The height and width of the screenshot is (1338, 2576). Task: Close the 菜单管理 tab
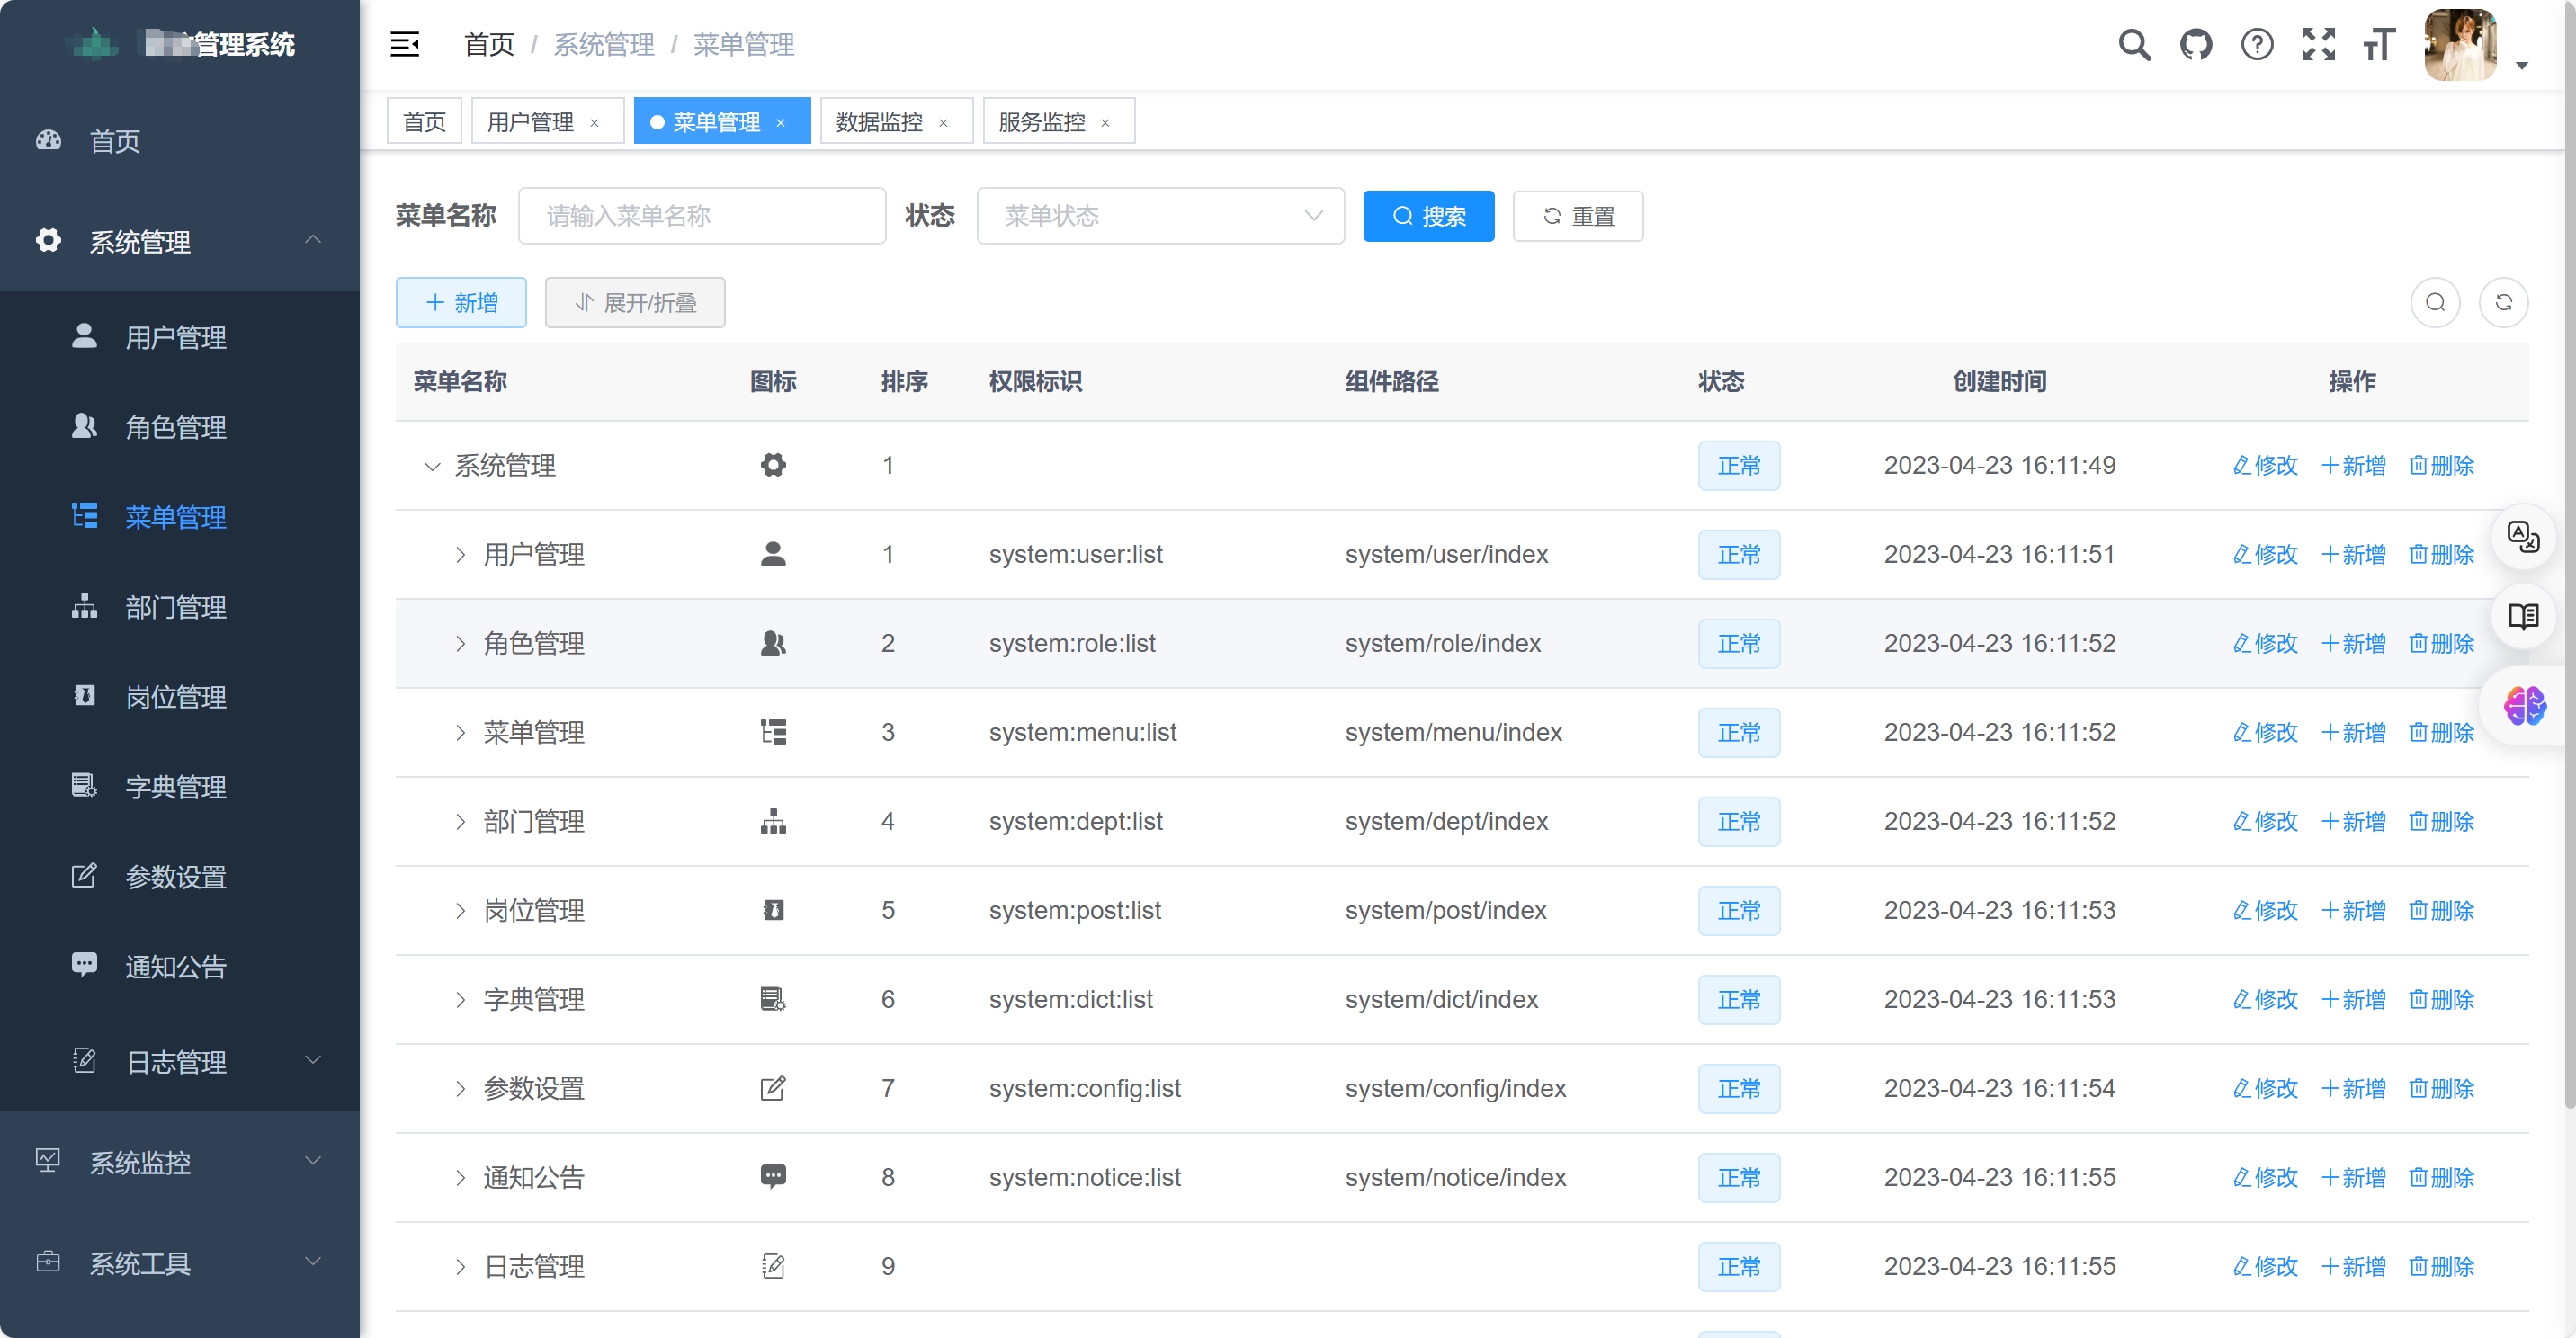(x=780, y=123)
